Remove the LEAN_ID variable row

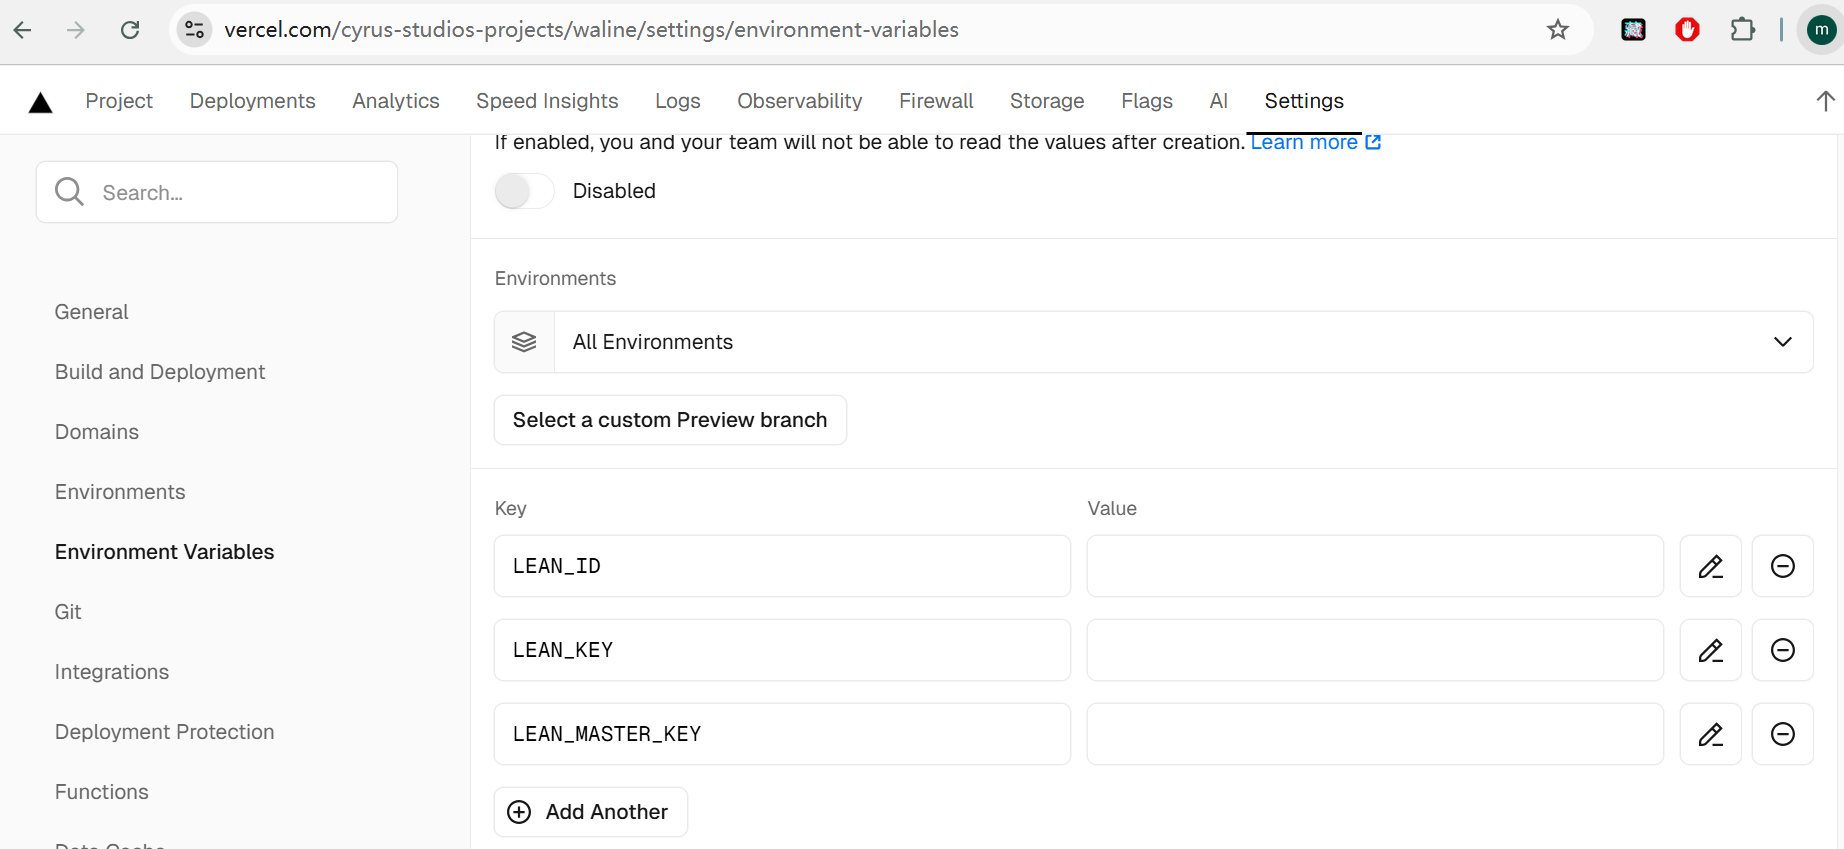click(x=1782, y=566)
